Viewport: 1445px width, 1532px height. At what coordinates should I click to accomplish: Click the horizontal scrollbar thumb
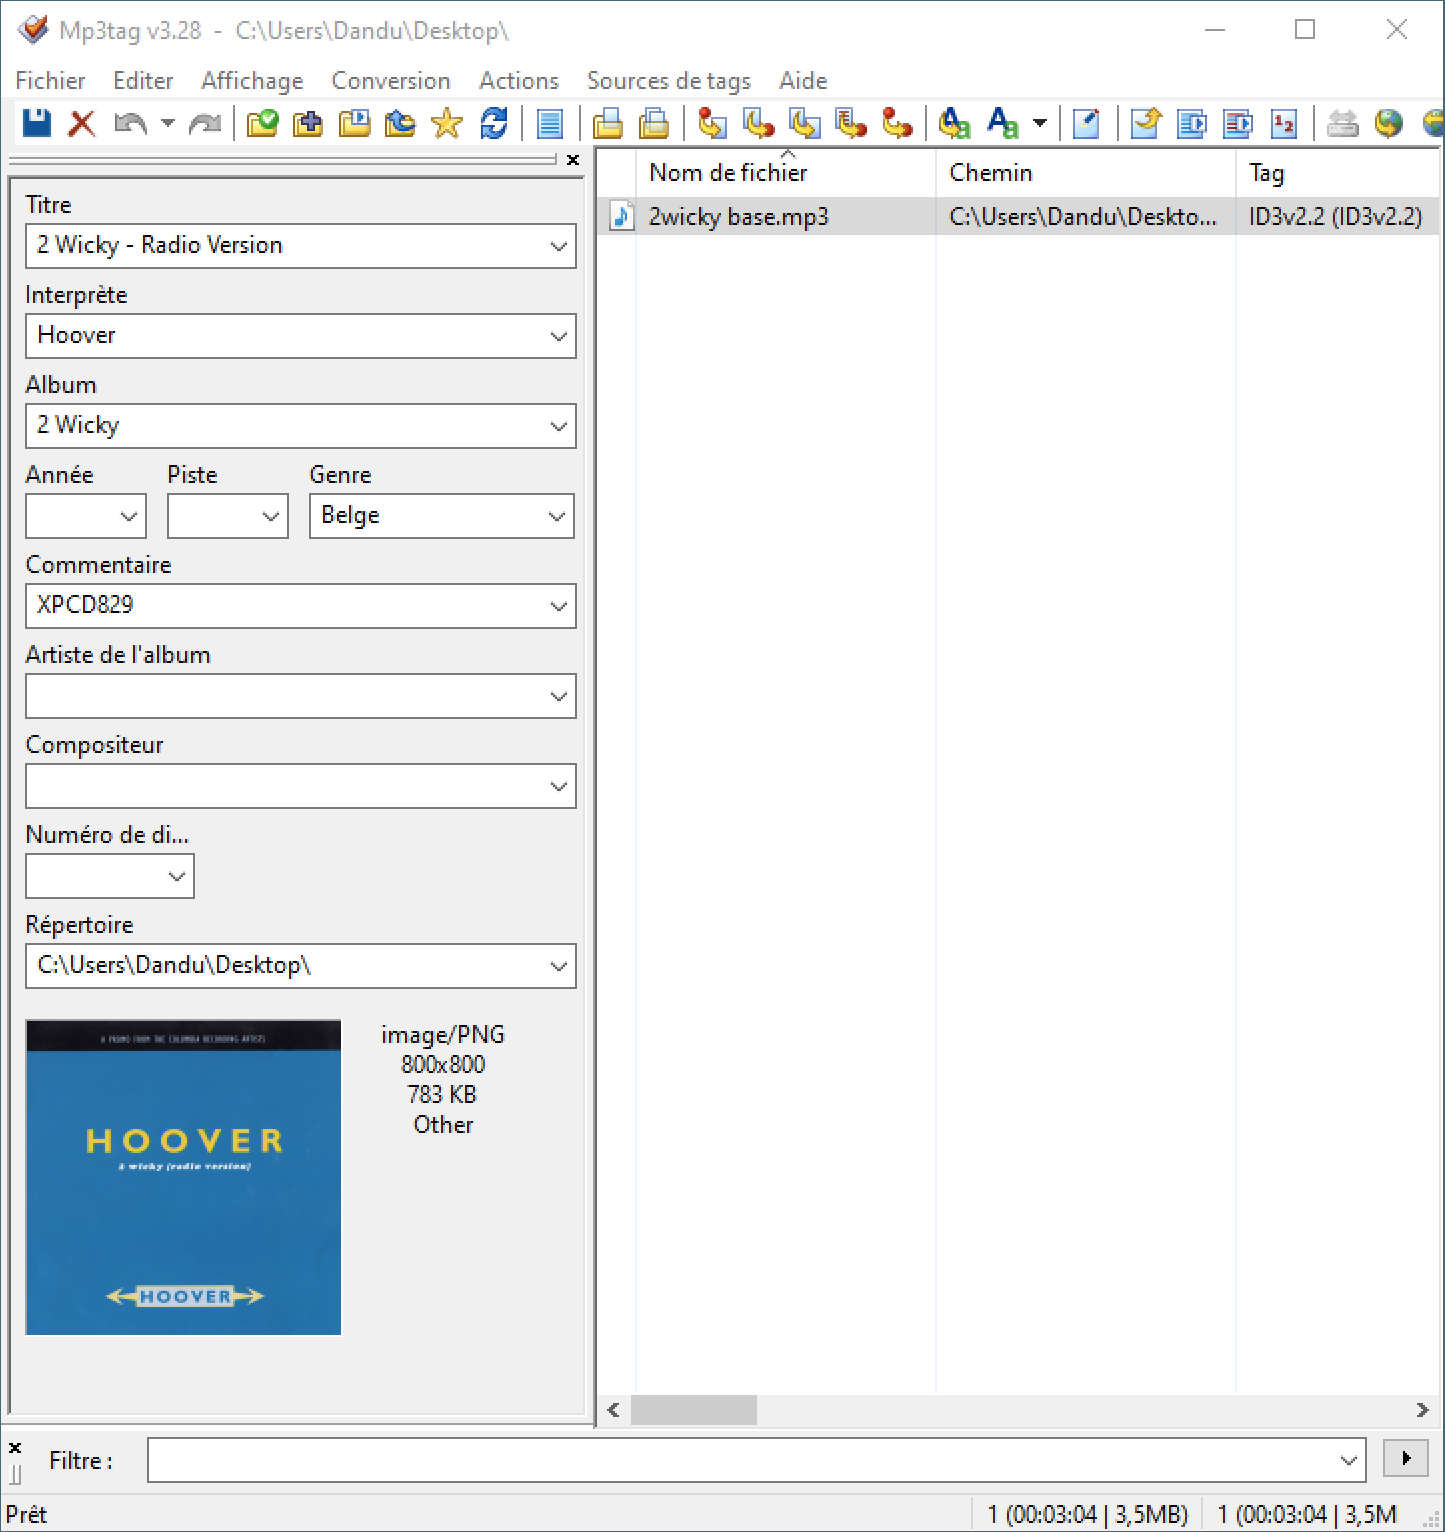pos(694,1410)
